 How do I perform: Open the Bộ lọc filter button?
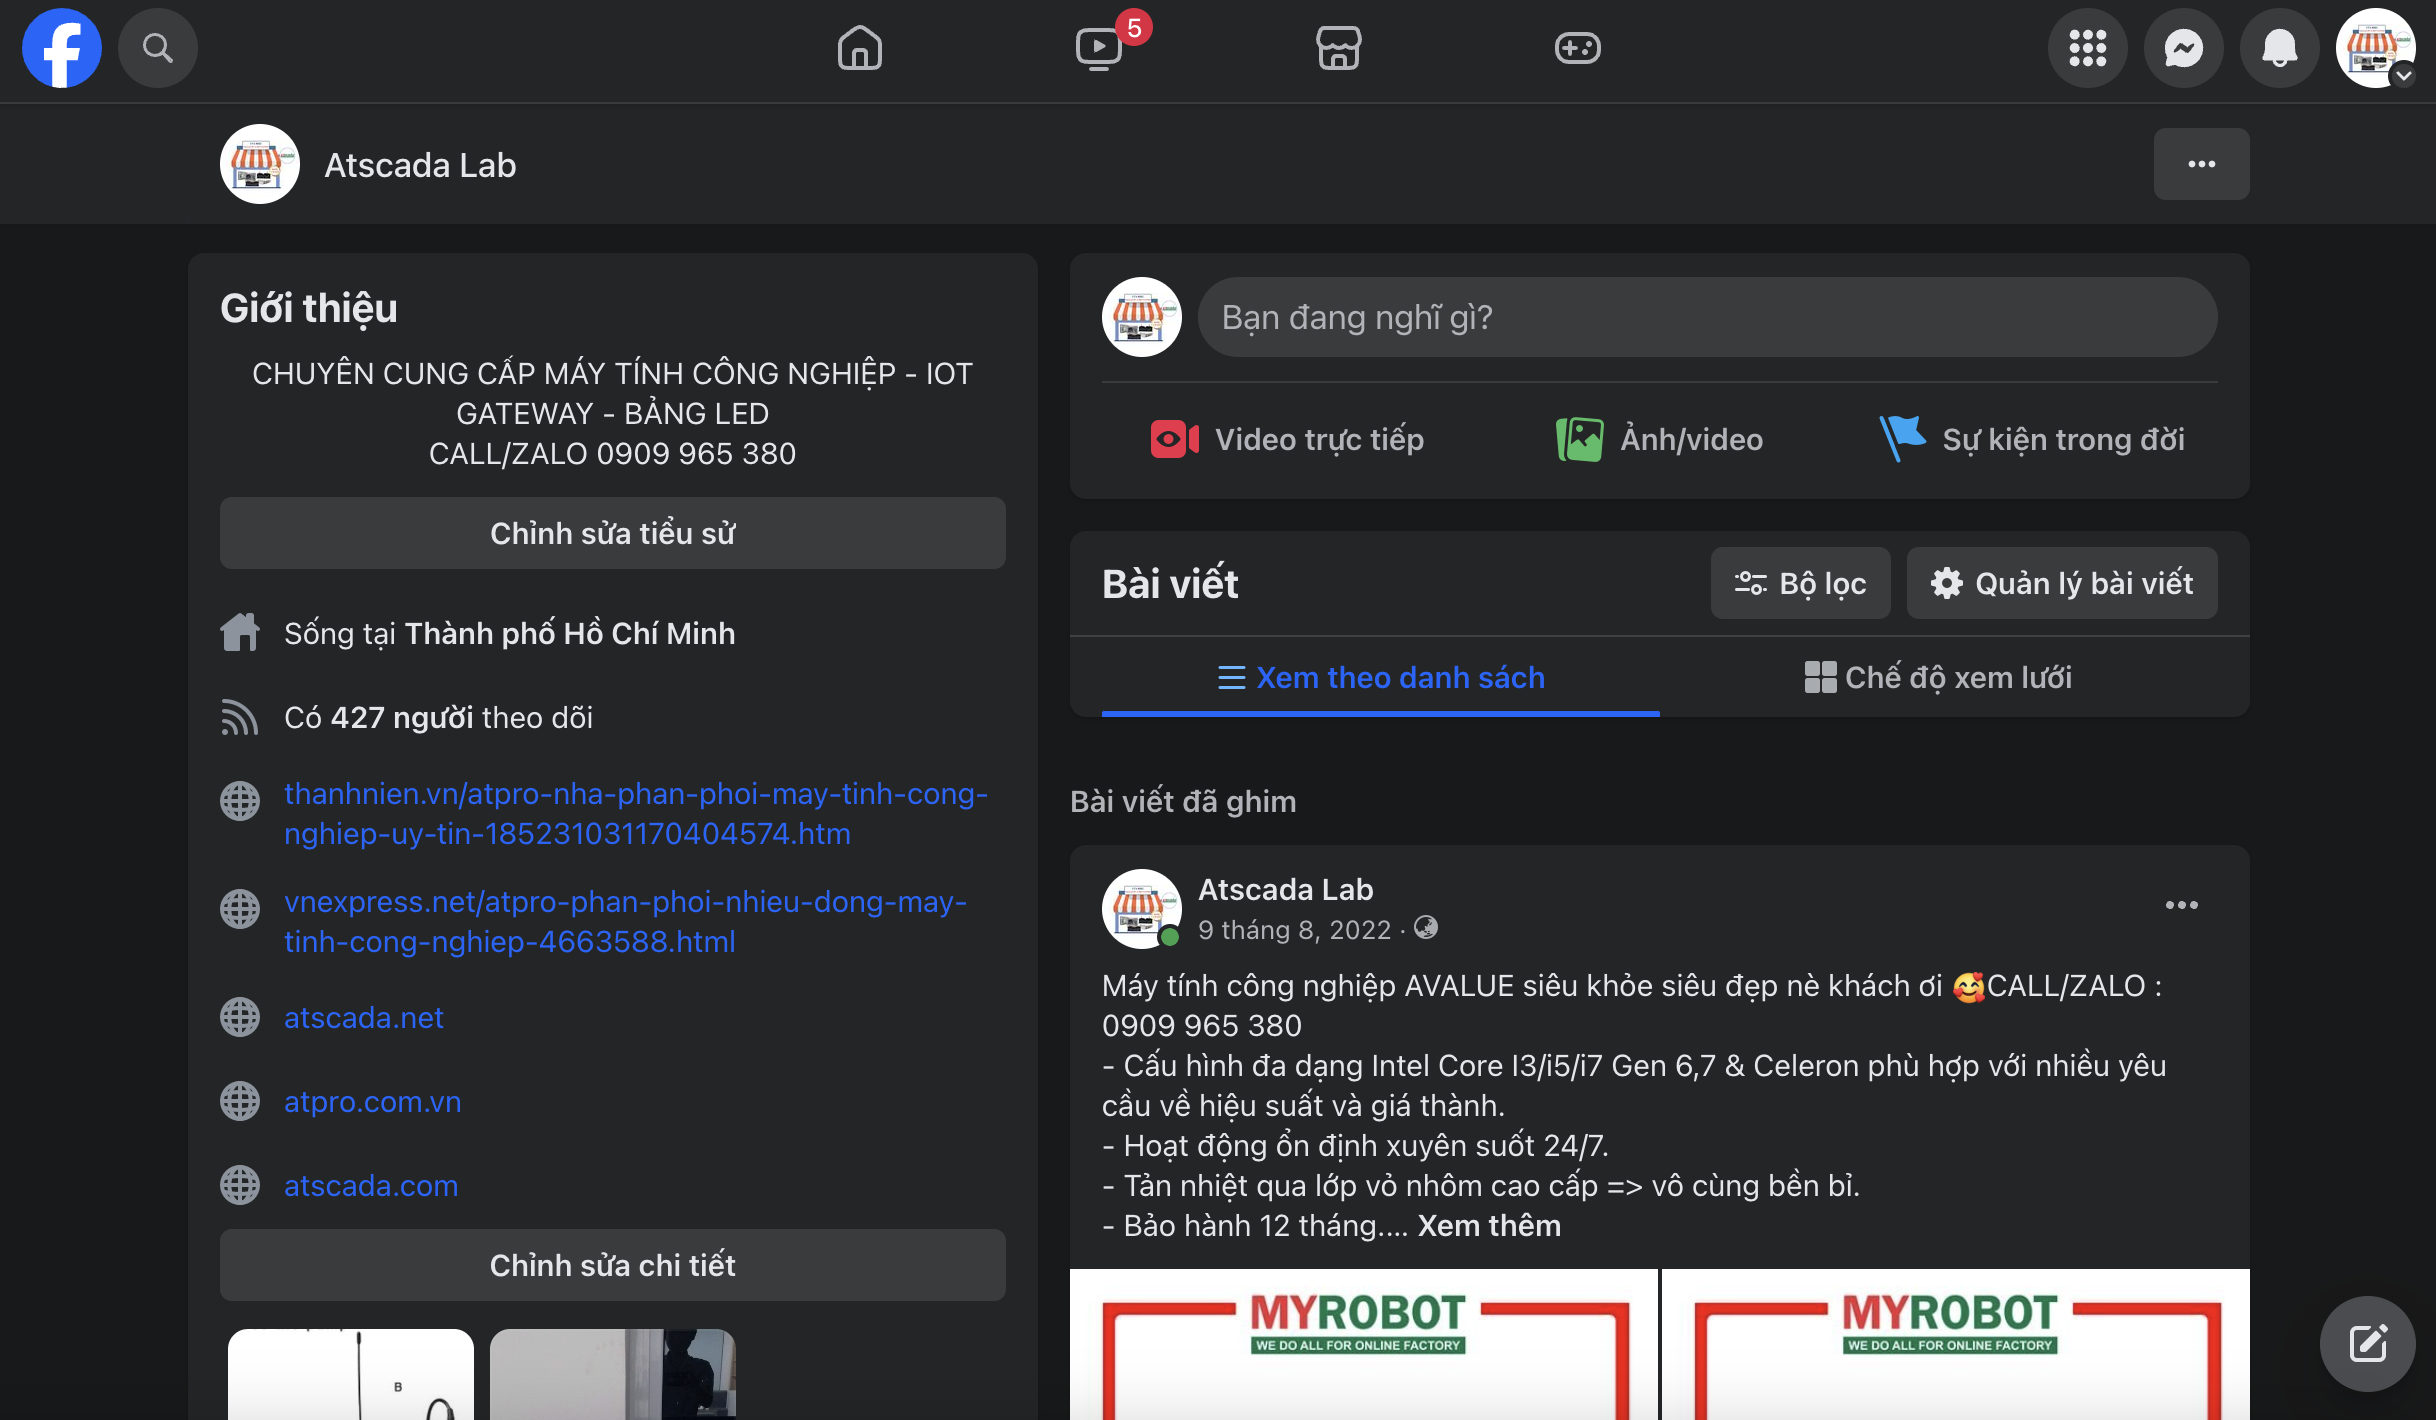tap(1800, 583)
